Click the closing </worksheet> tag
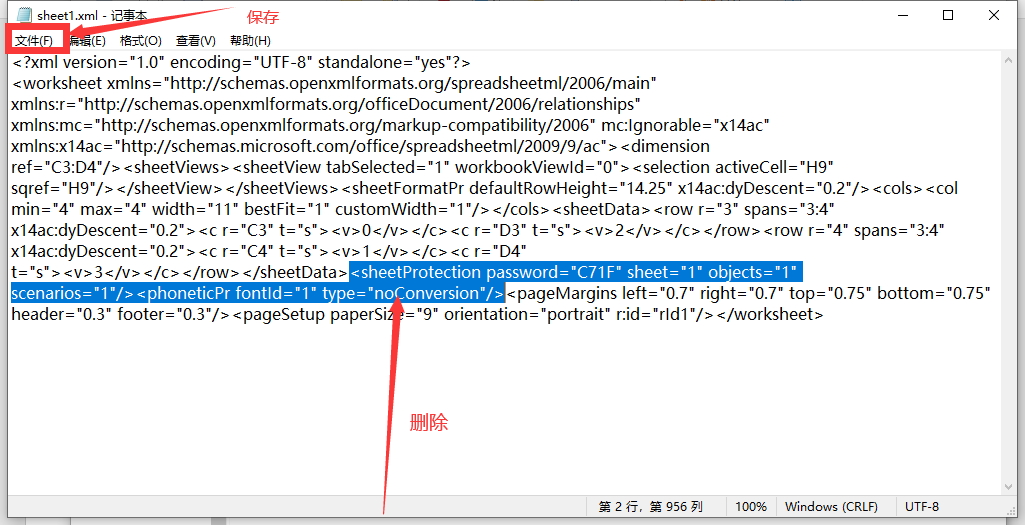This screenshot has height=525, width=1025. [770, 314]
